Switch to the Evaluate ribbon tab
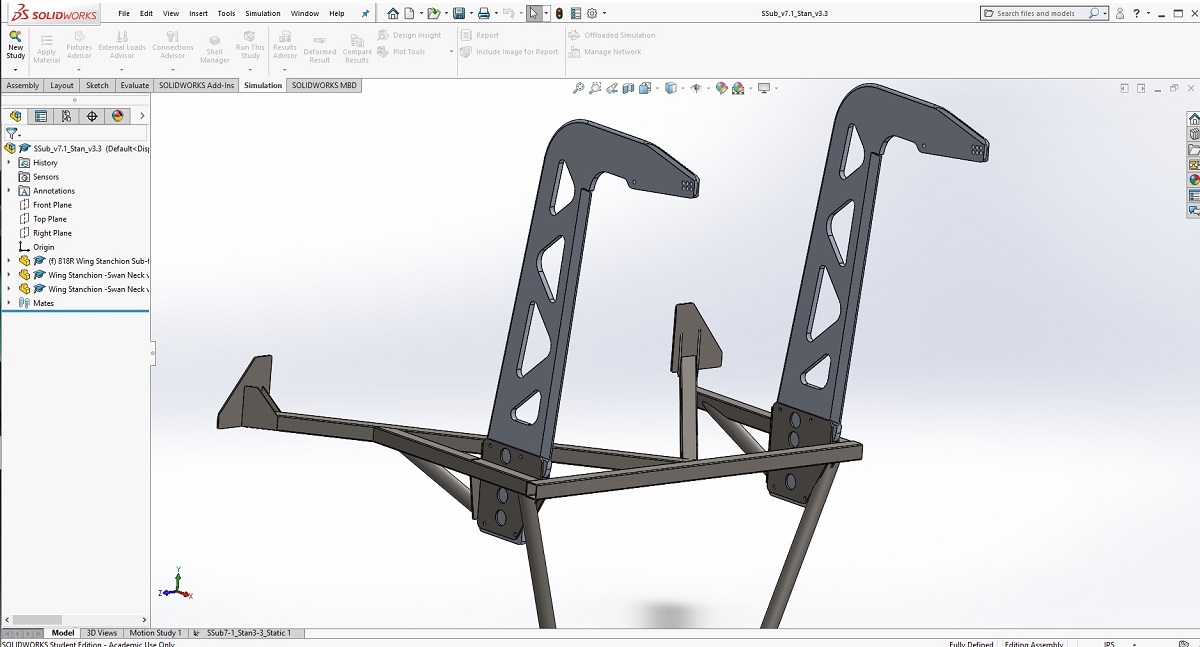1200x647 pixels. (134, 86)
